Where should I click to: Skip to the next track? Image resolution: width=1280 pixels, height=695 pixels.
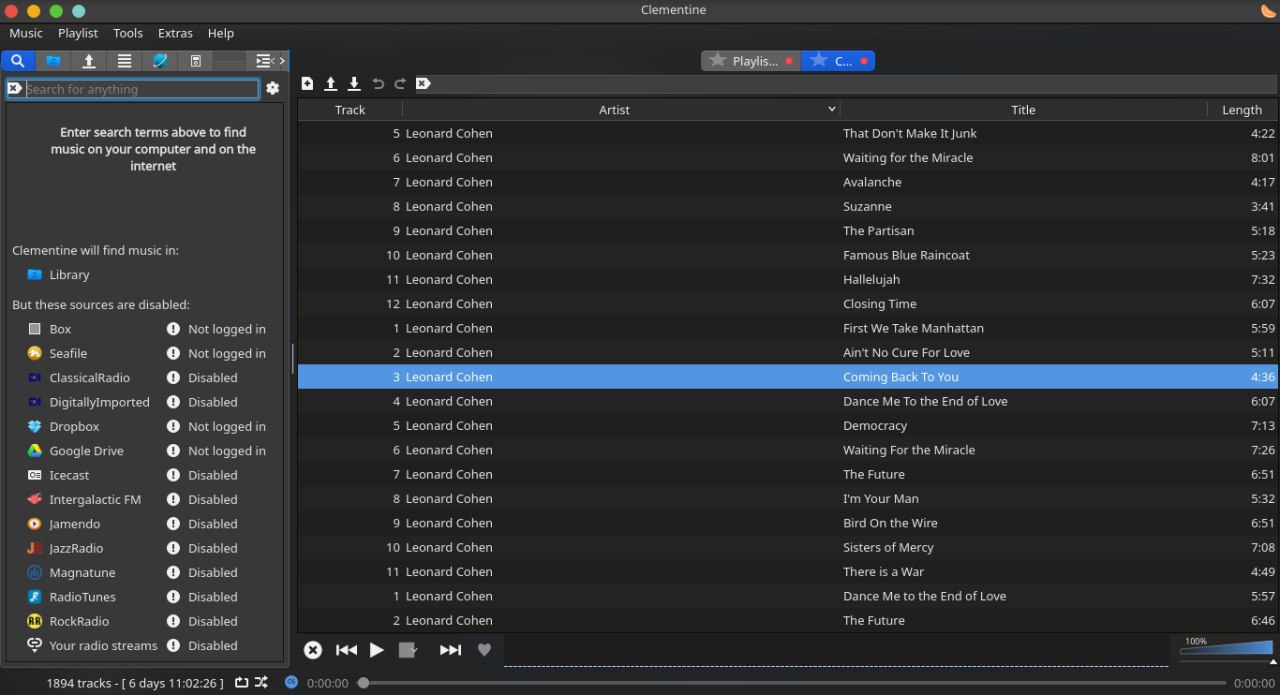pyautogui.click(x=451, y=650)
